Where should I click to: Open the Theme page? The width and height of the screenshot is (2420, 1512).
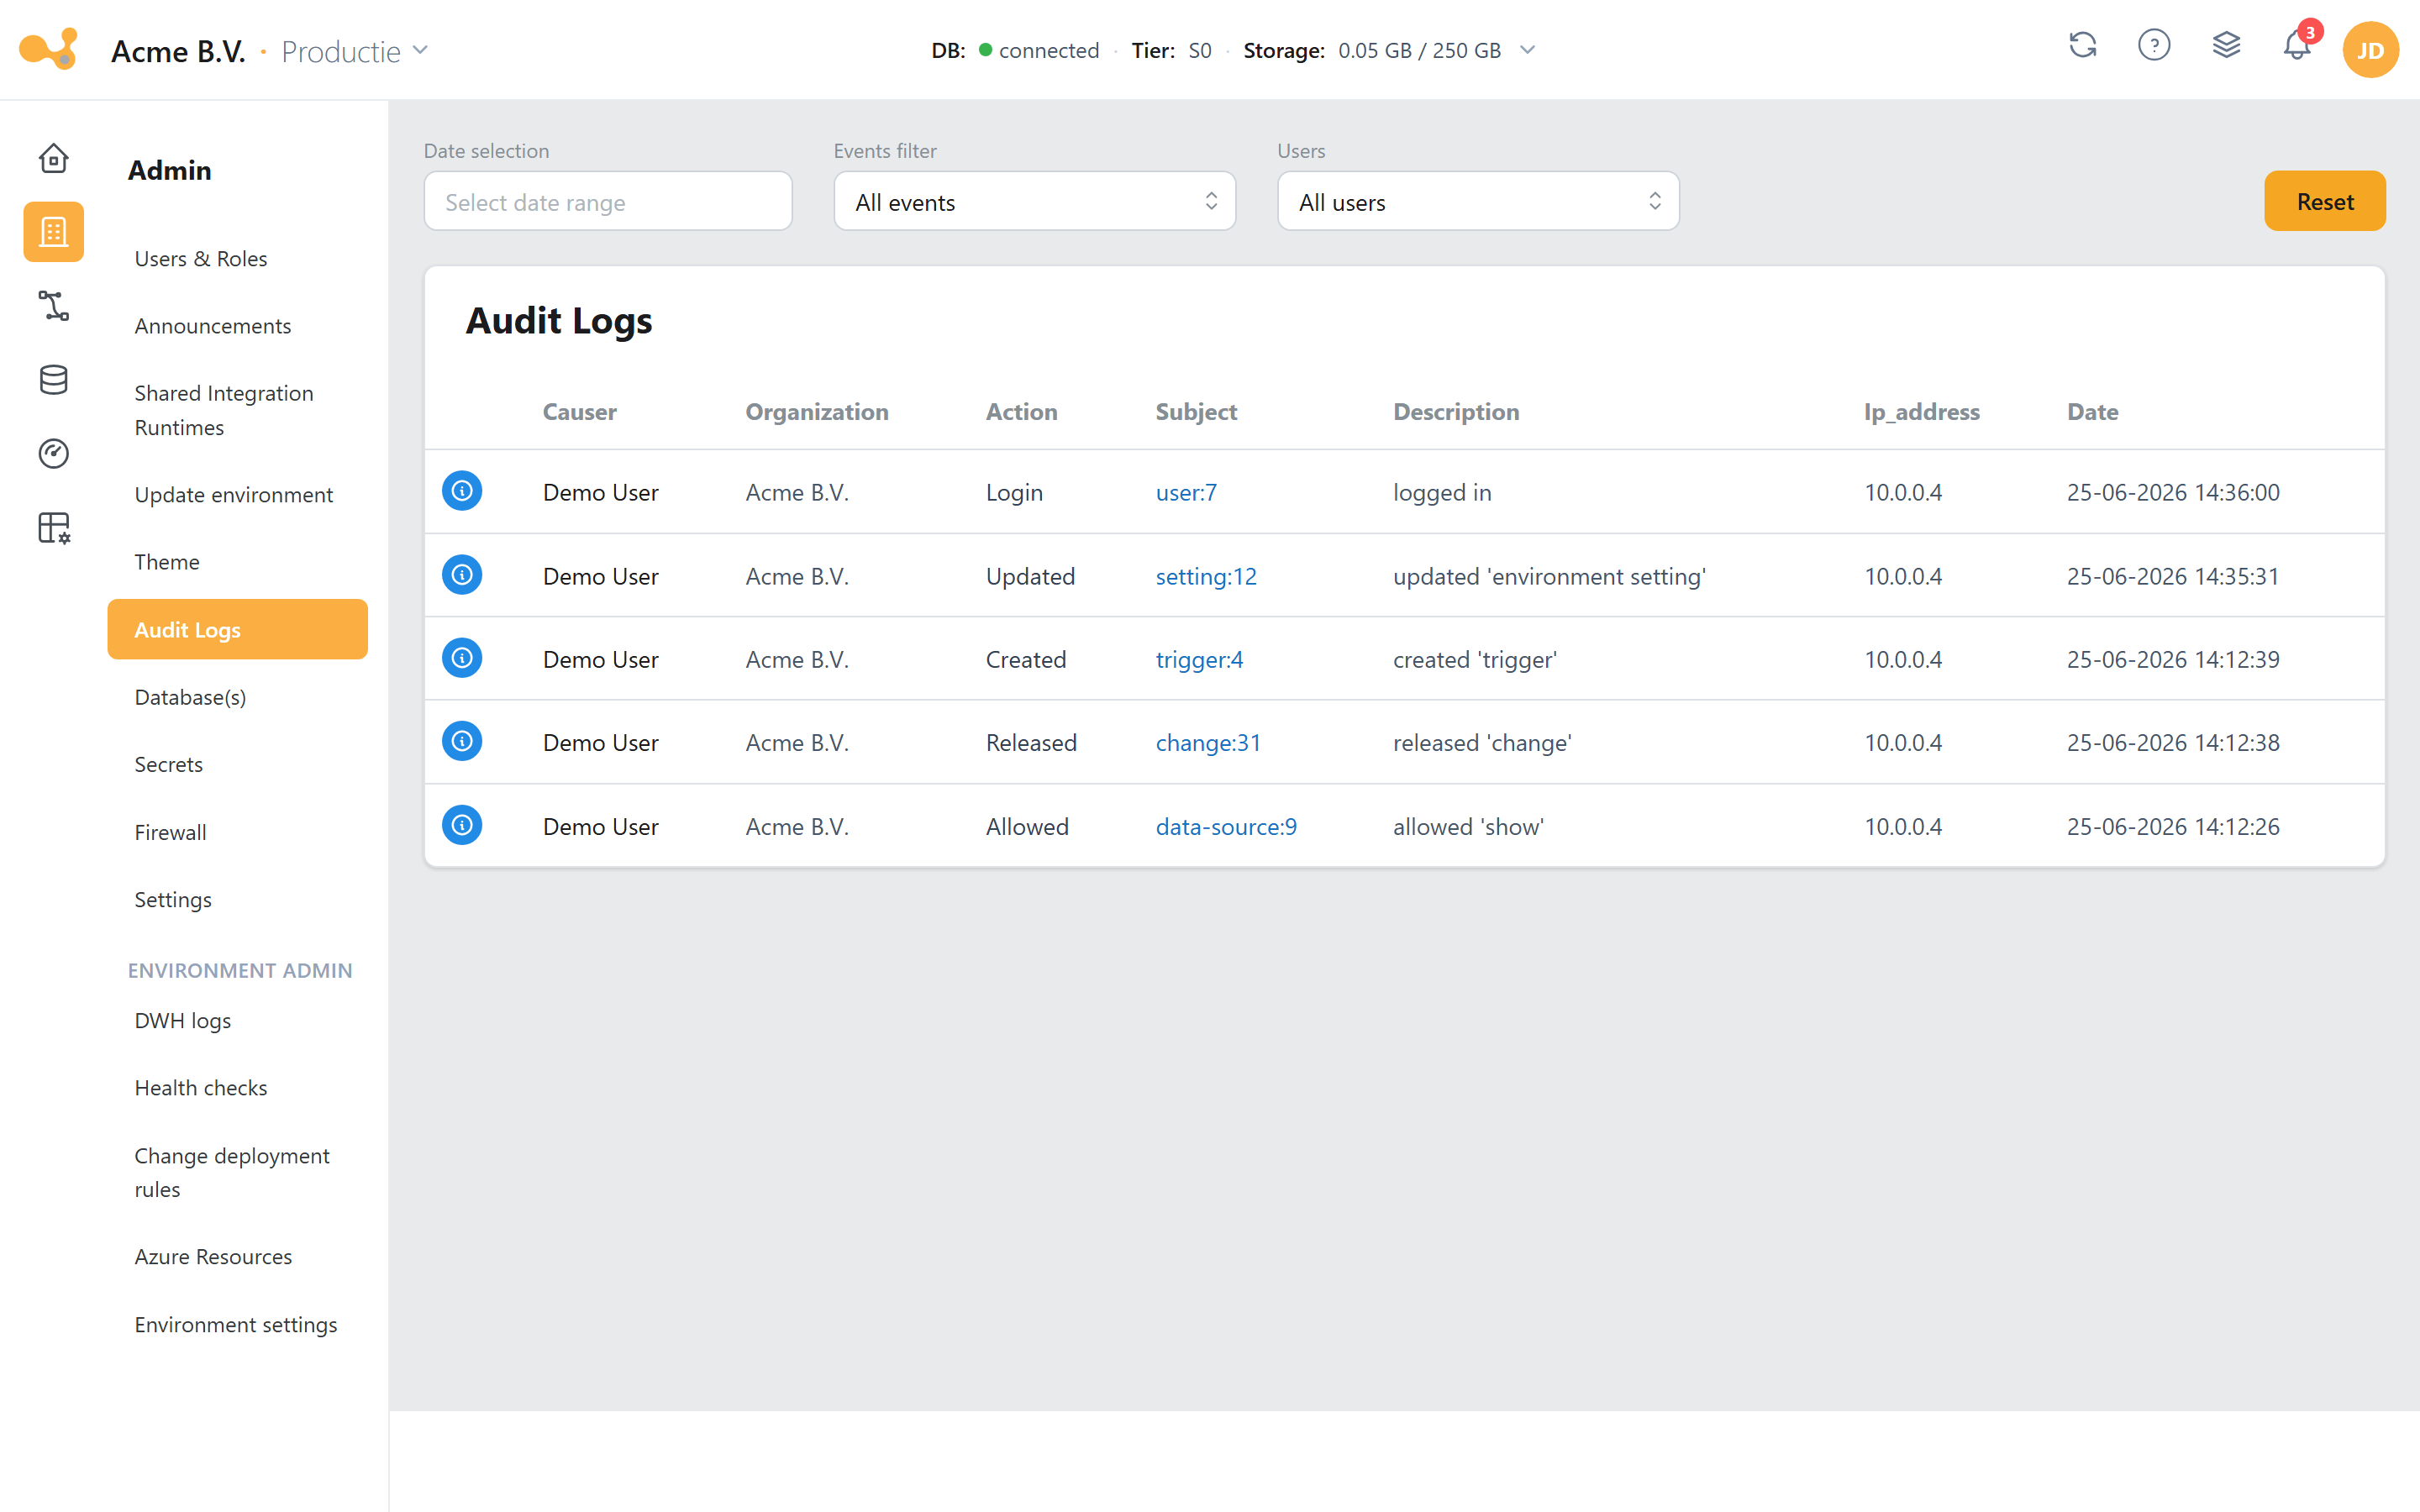click(x=167, y=562)
